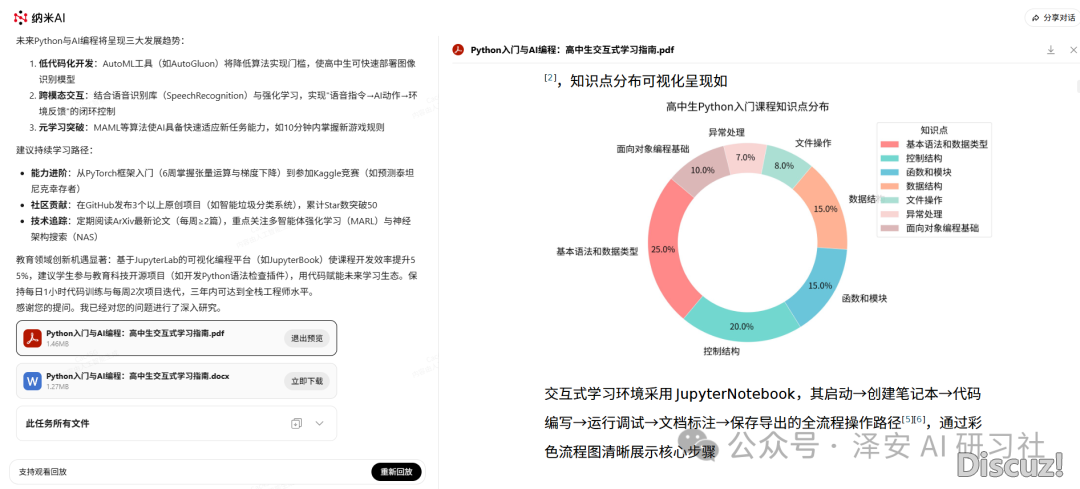Click the 异常处理 legend color swatch
Image resolution: width=1080 pixels, height=489 pixels.
891,214
